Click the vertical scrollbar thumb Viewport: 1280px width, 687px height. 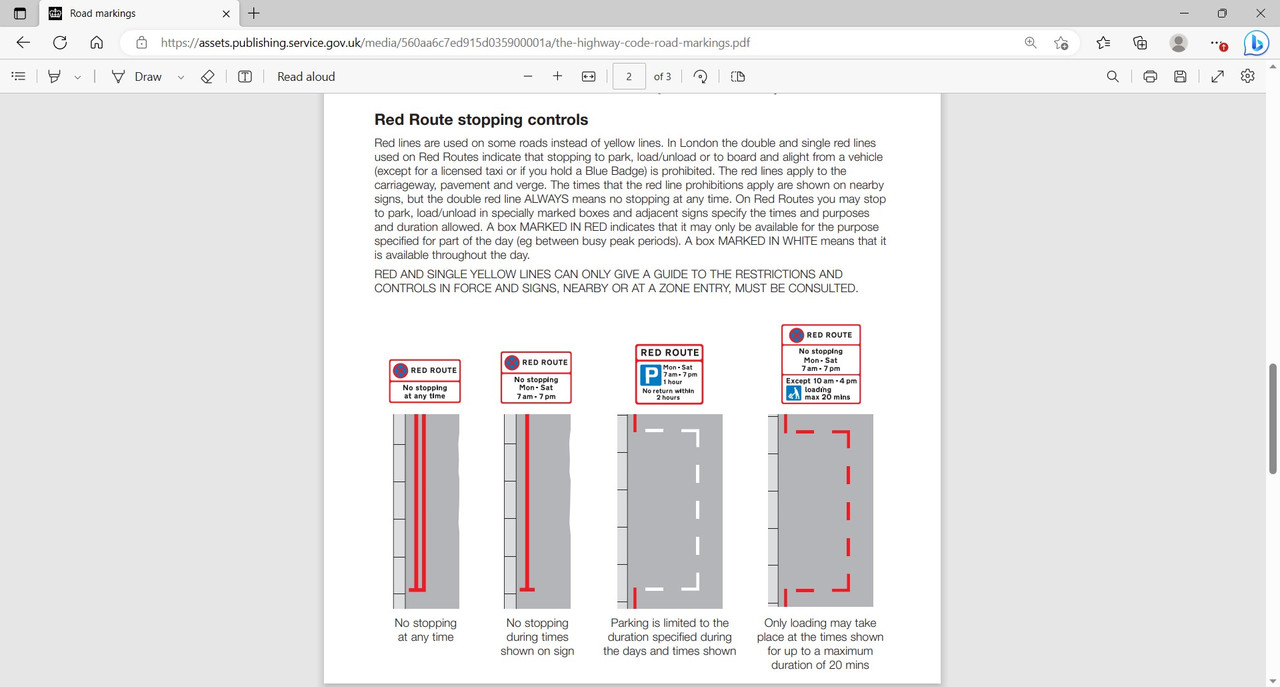pyautogui.click(x=1273, y=420)
